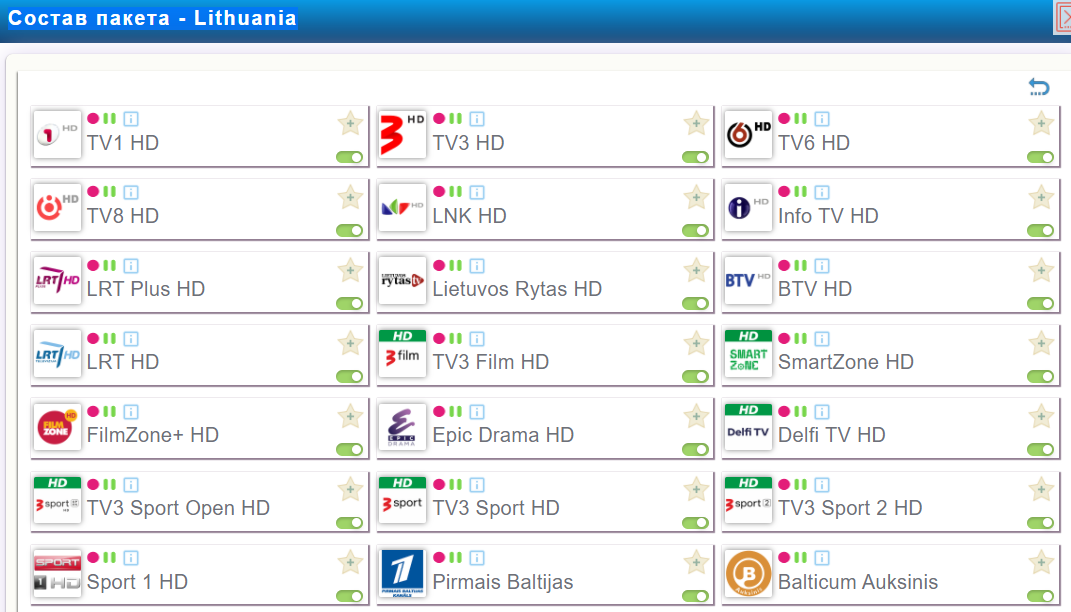The image size is (1071, 612).
Task: Add TV3 HD to favorites star
Action: click(696, 124)
